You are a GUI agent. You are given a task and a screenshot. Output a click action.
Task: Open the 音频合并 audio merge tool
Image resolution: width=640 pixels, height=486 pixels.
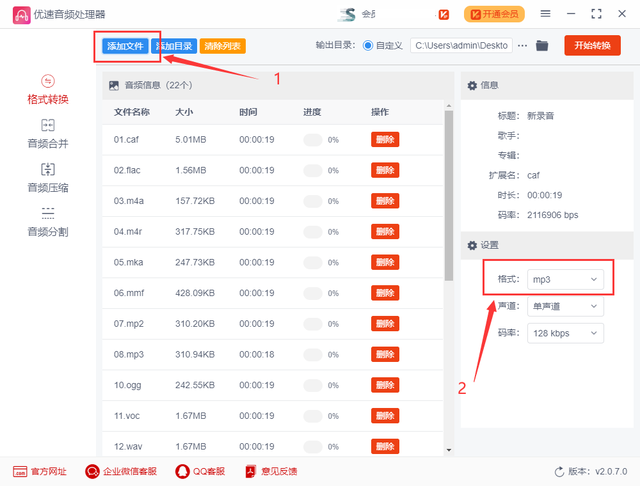point(48,126)
